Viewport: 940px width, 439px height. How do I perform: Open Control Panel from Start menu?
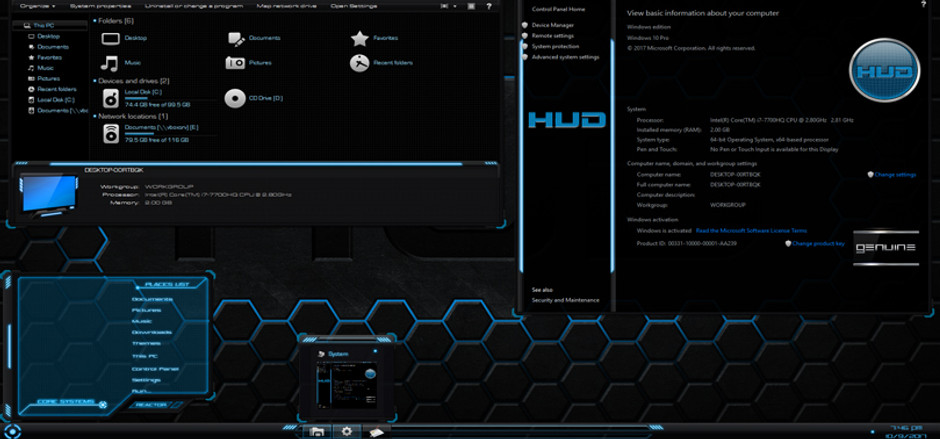(x=155, y=369)
